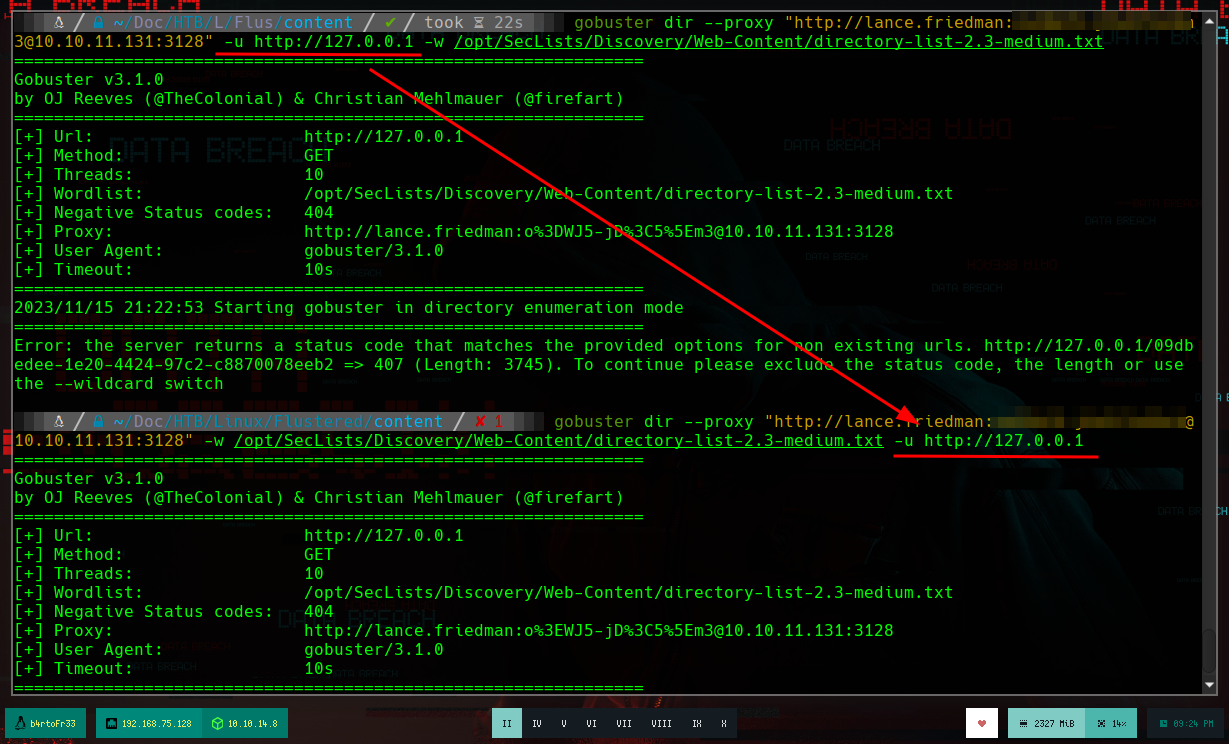Click '-u http://127.0.0.1' in the second command
Viewport: 1229px width, 744px height.
[x=988, y=440]
